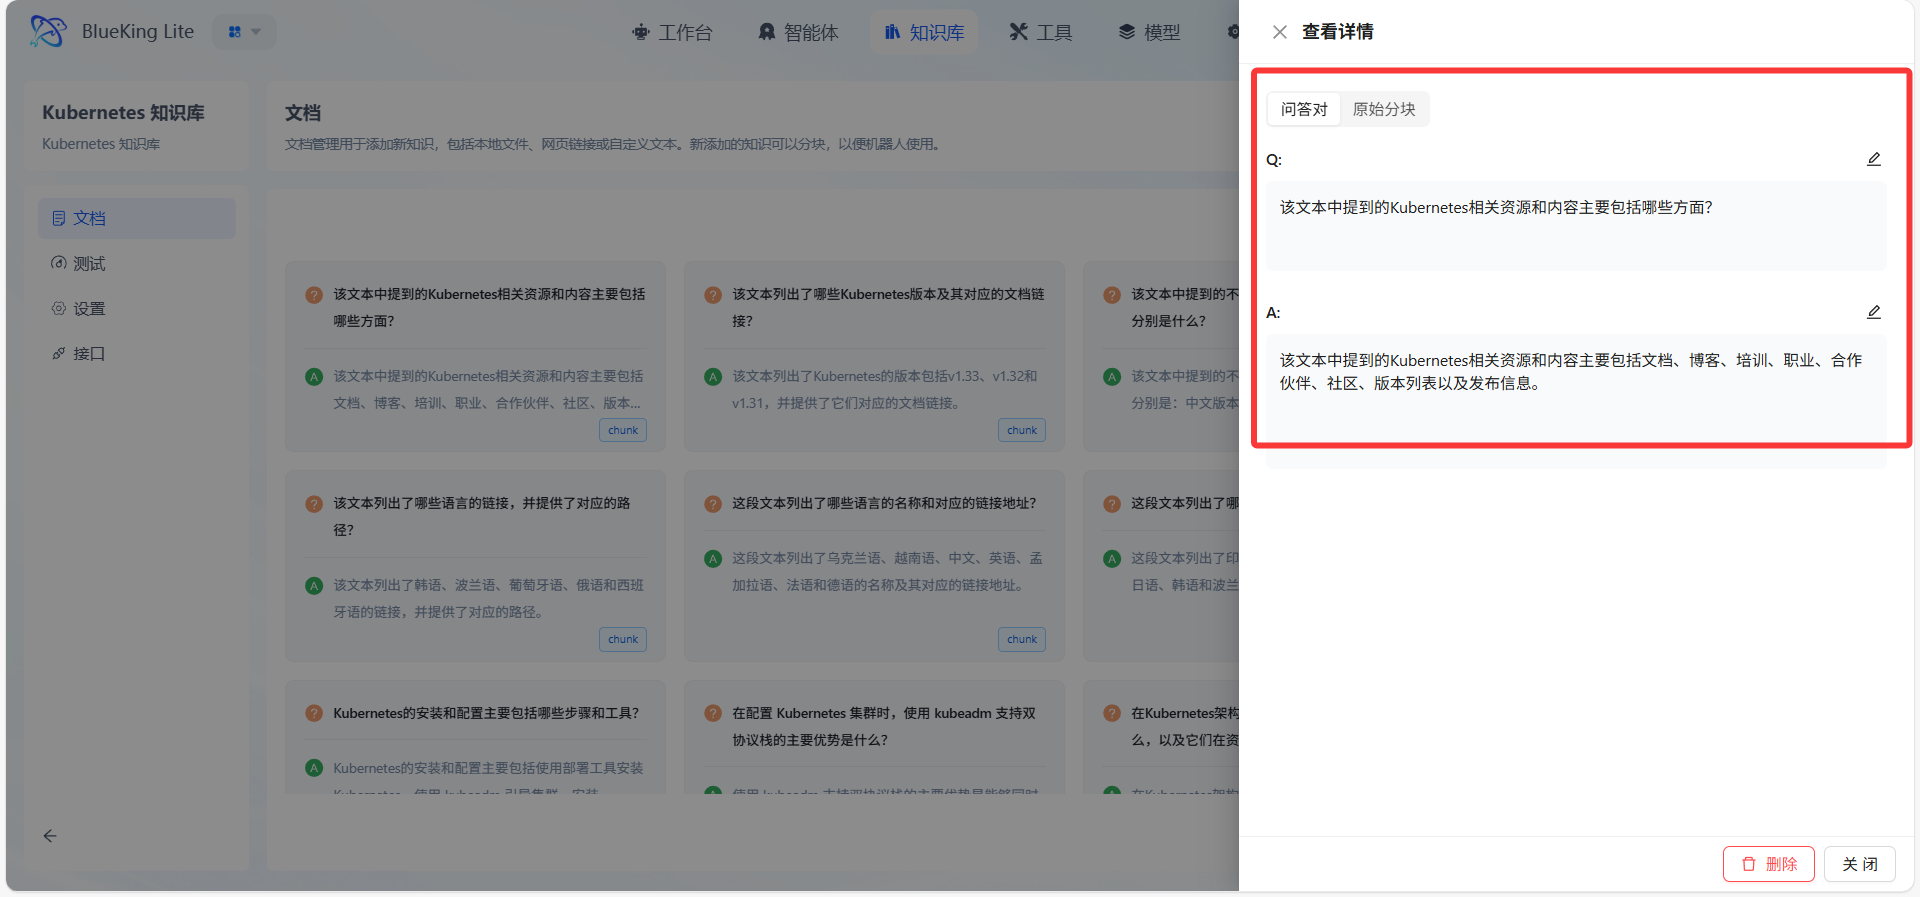Close the 查看详情 panel with the X icon

pos(1279,32)
